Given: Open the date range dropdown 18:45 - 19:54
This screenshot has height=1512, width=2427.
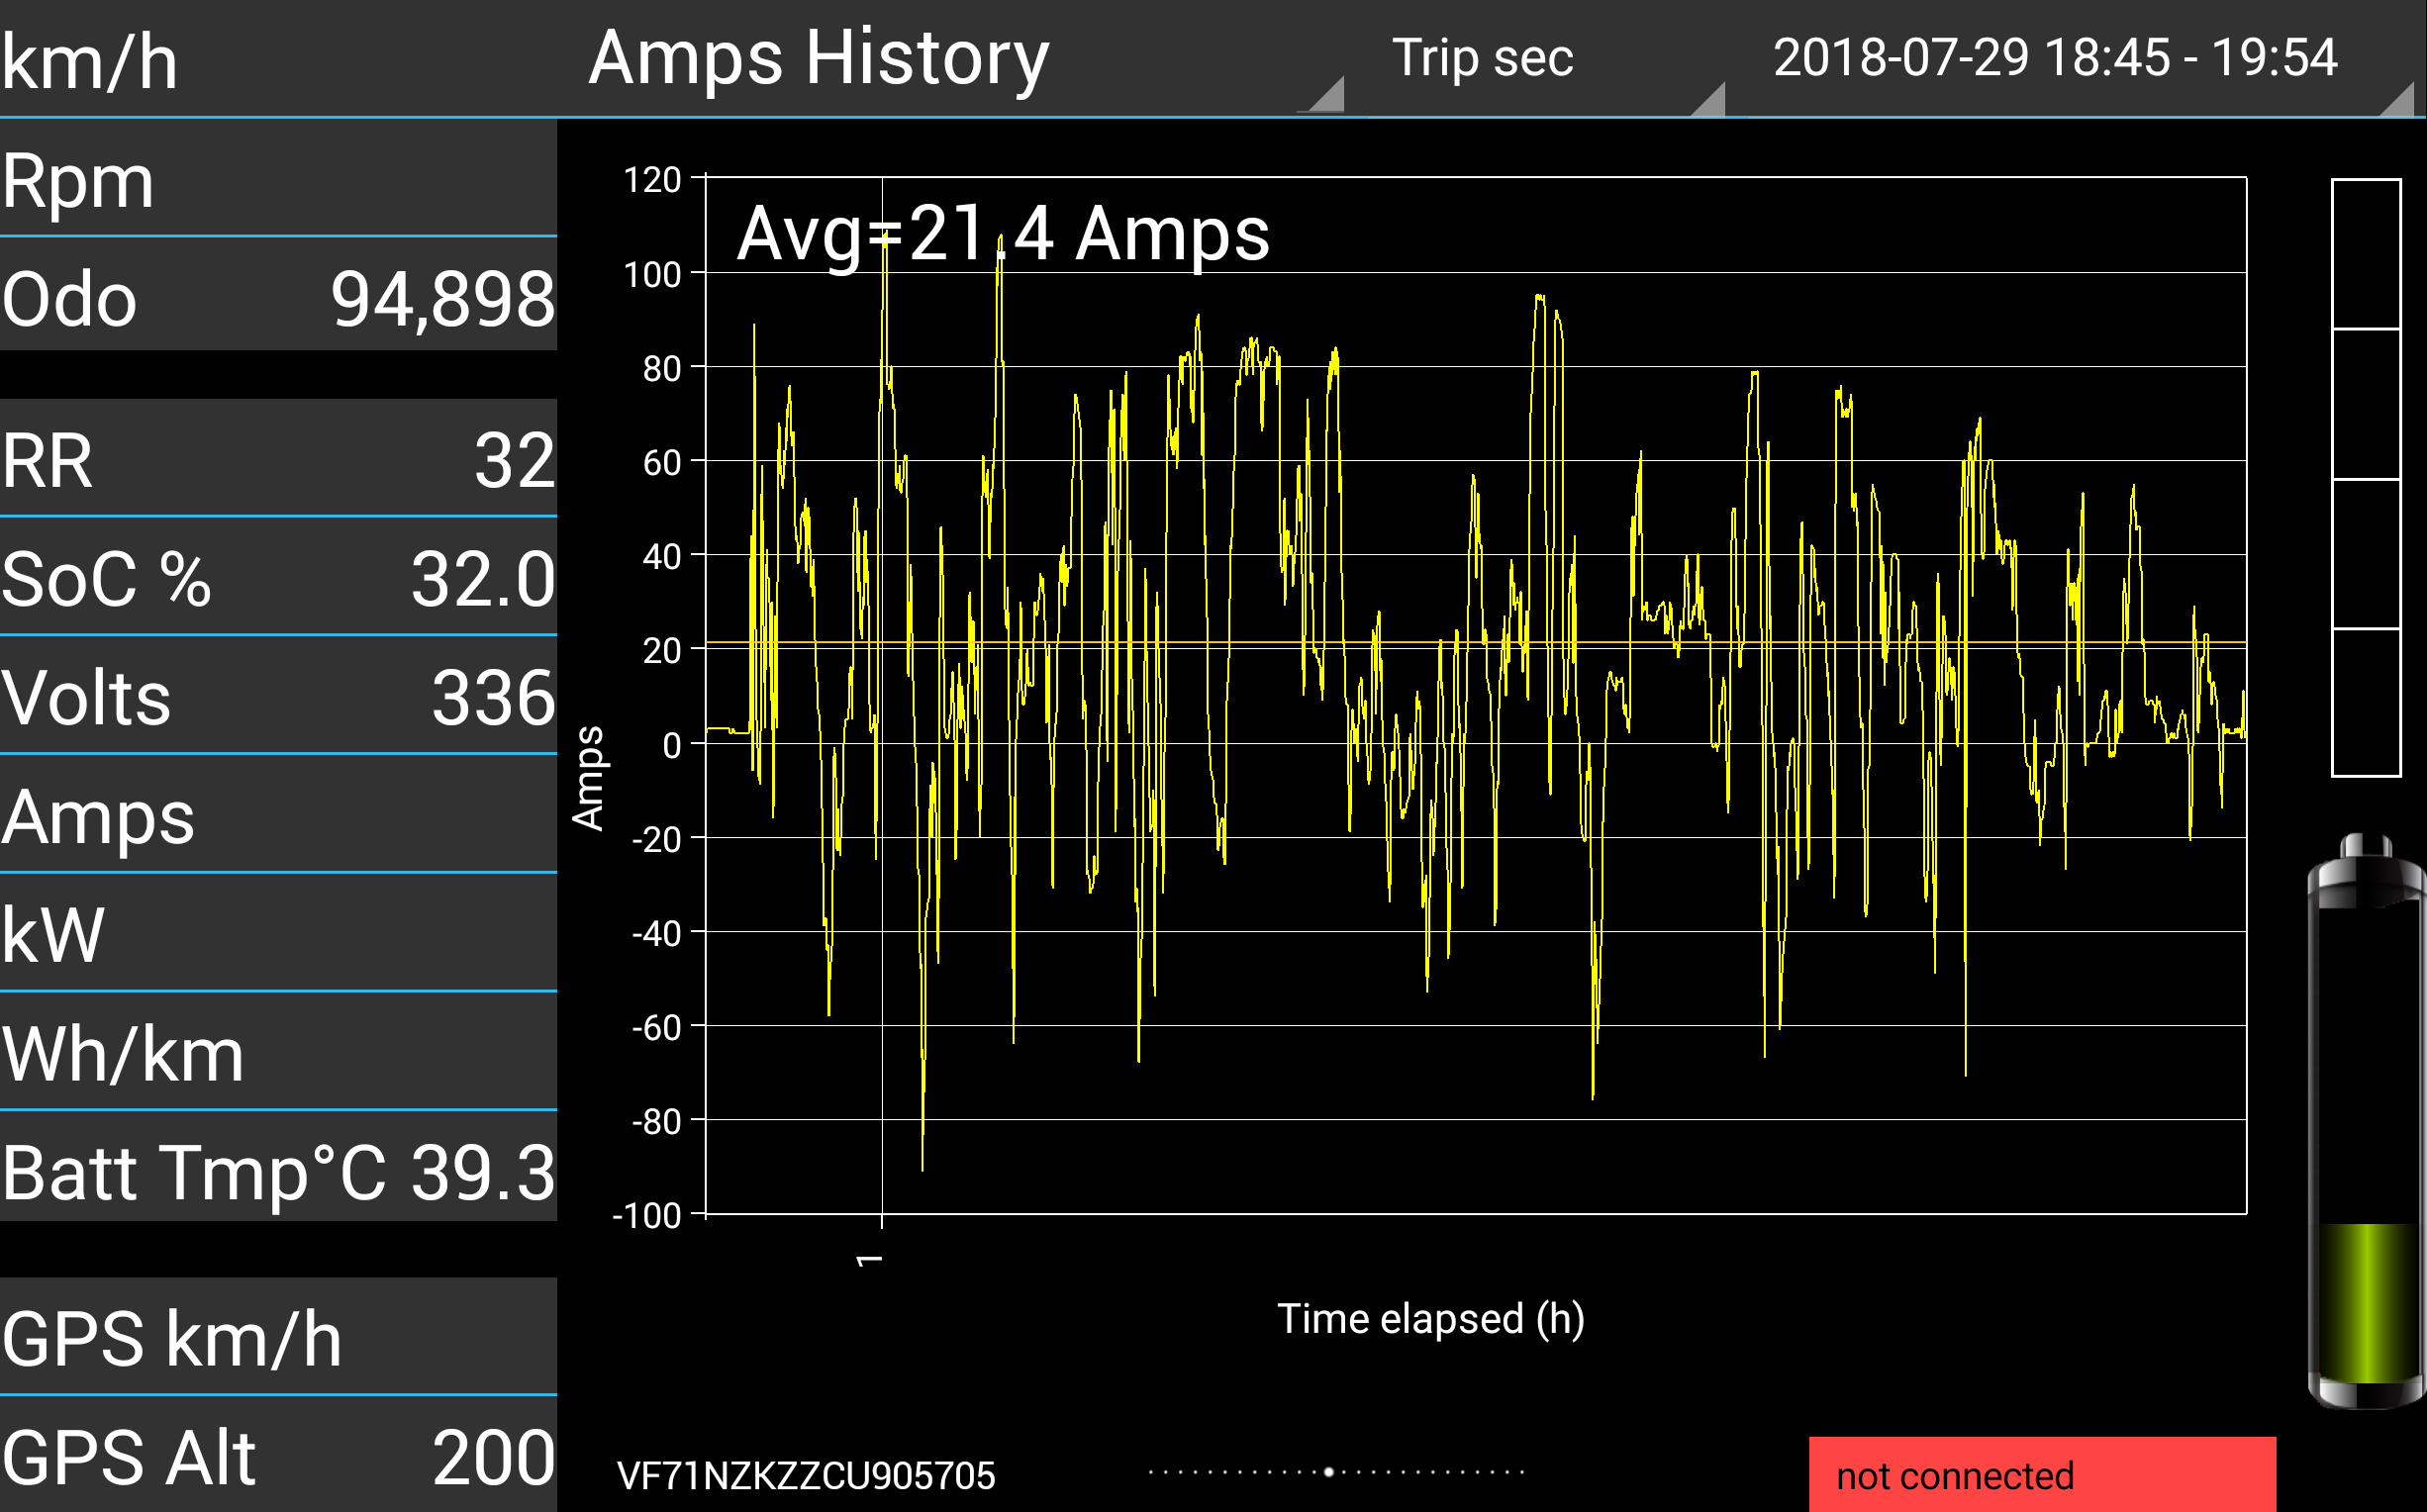Looking at the screenshot, I should [x=2055, y=58].
